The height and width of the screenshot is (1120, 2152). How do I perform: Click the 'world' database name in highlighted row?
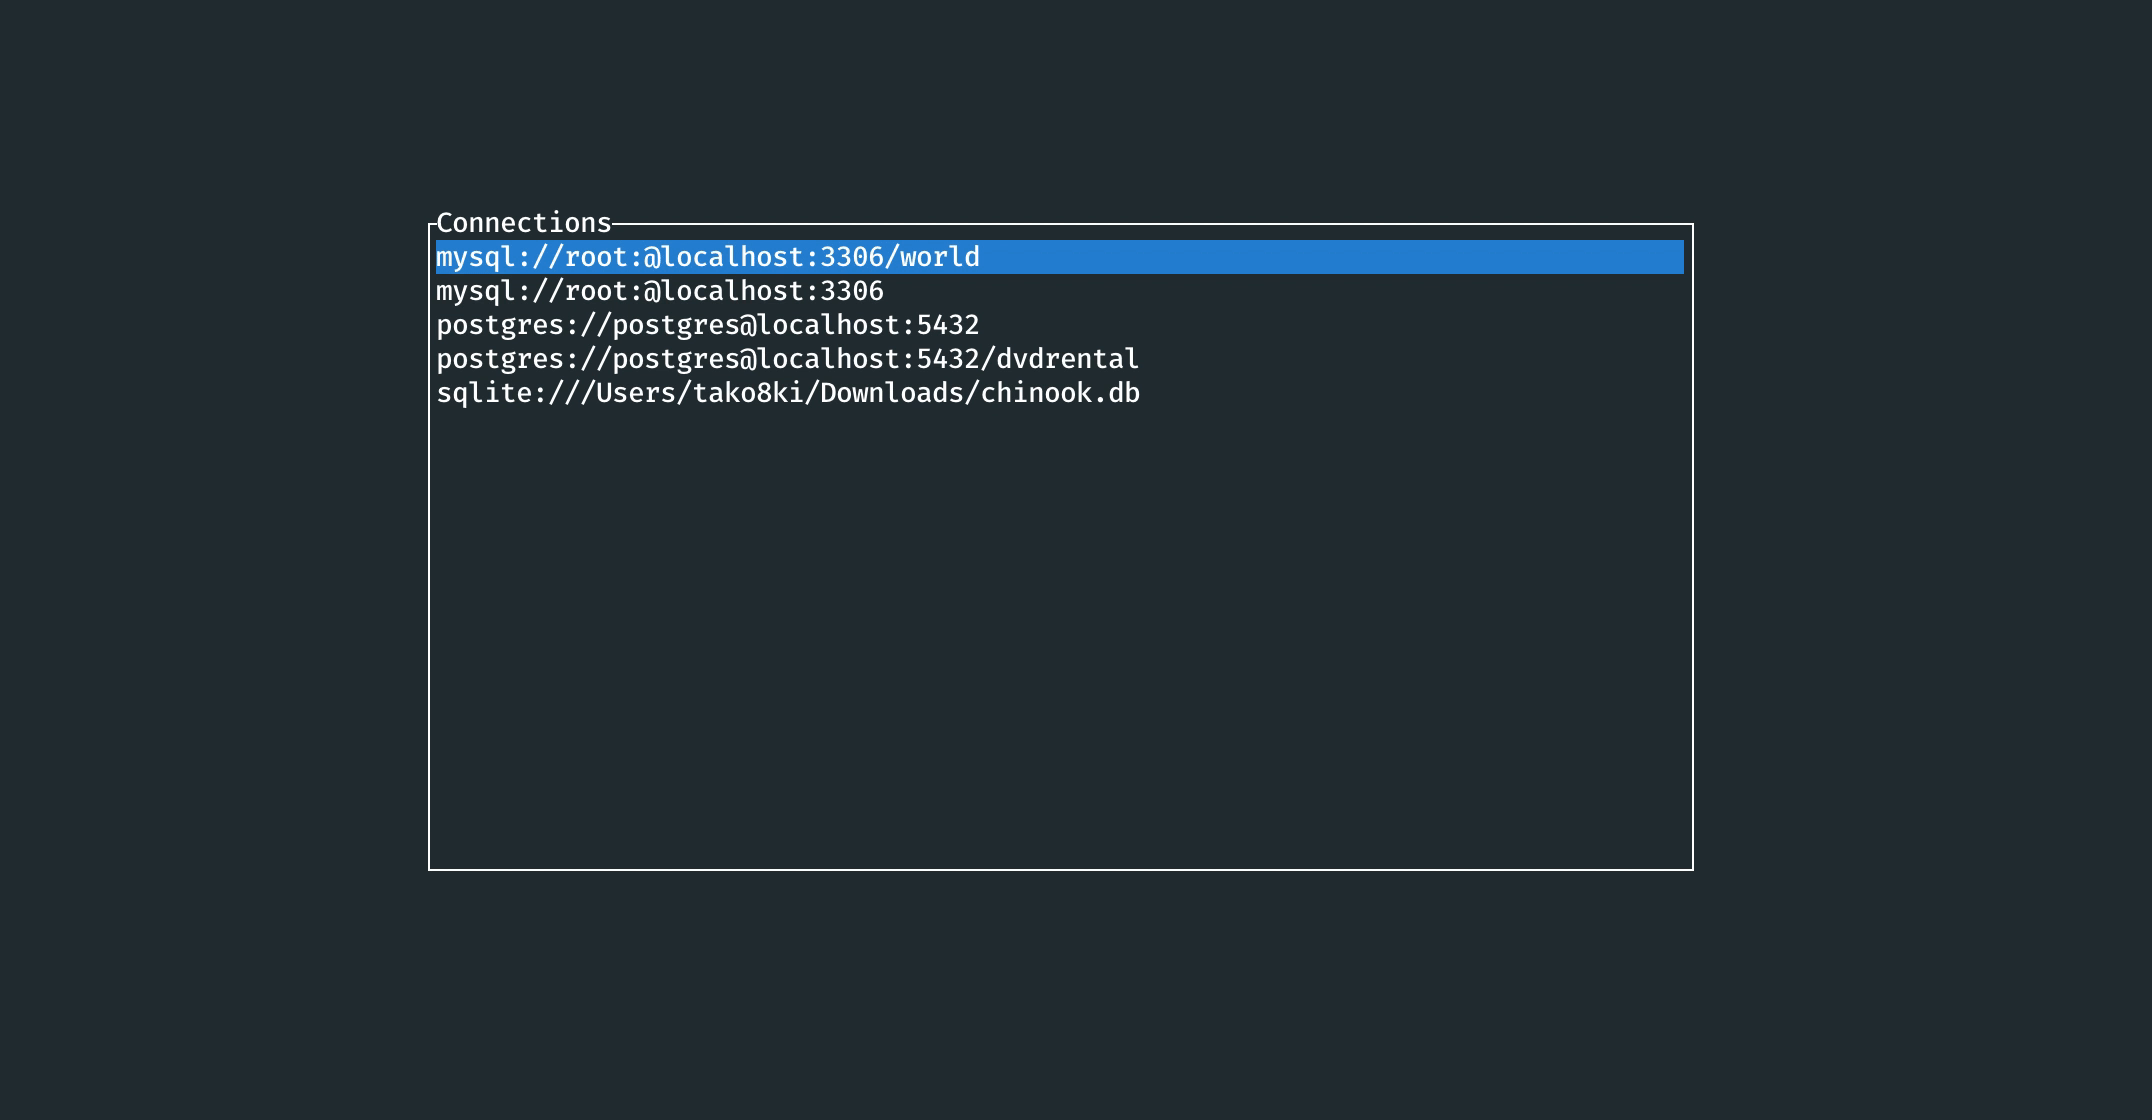coord(940,258)
